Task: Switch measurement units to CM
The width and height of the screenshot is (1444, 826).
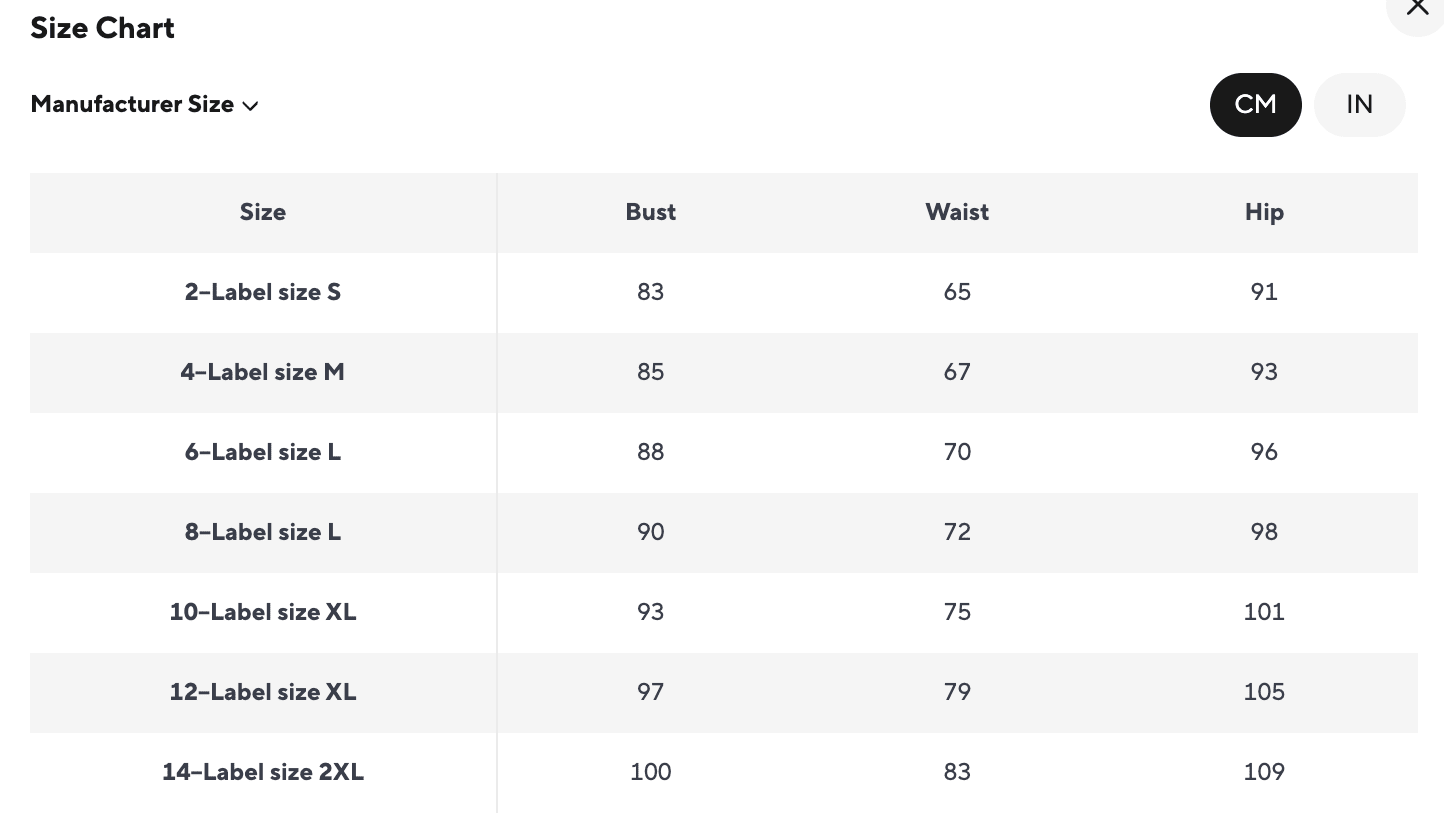Action: point(1255,105)
